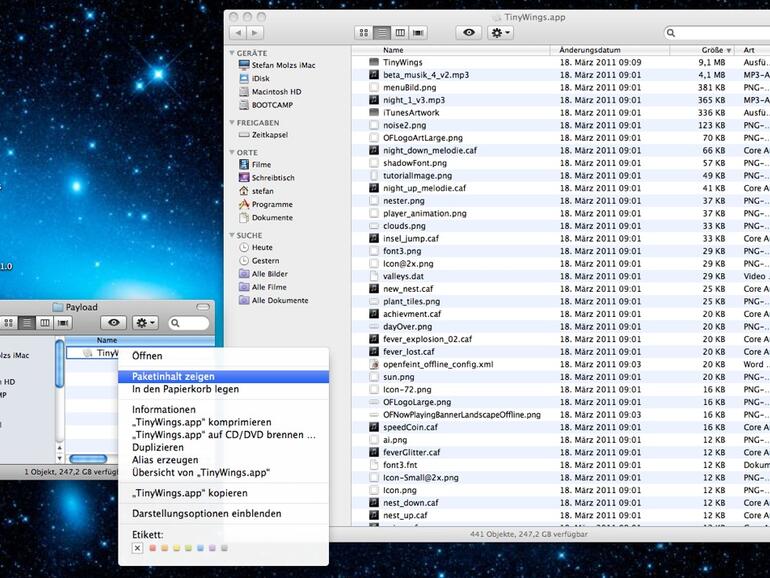Choose Paketinhalt zeigen from context menu
Viewport: 770px width, 578px height.
tap(173, 377)
